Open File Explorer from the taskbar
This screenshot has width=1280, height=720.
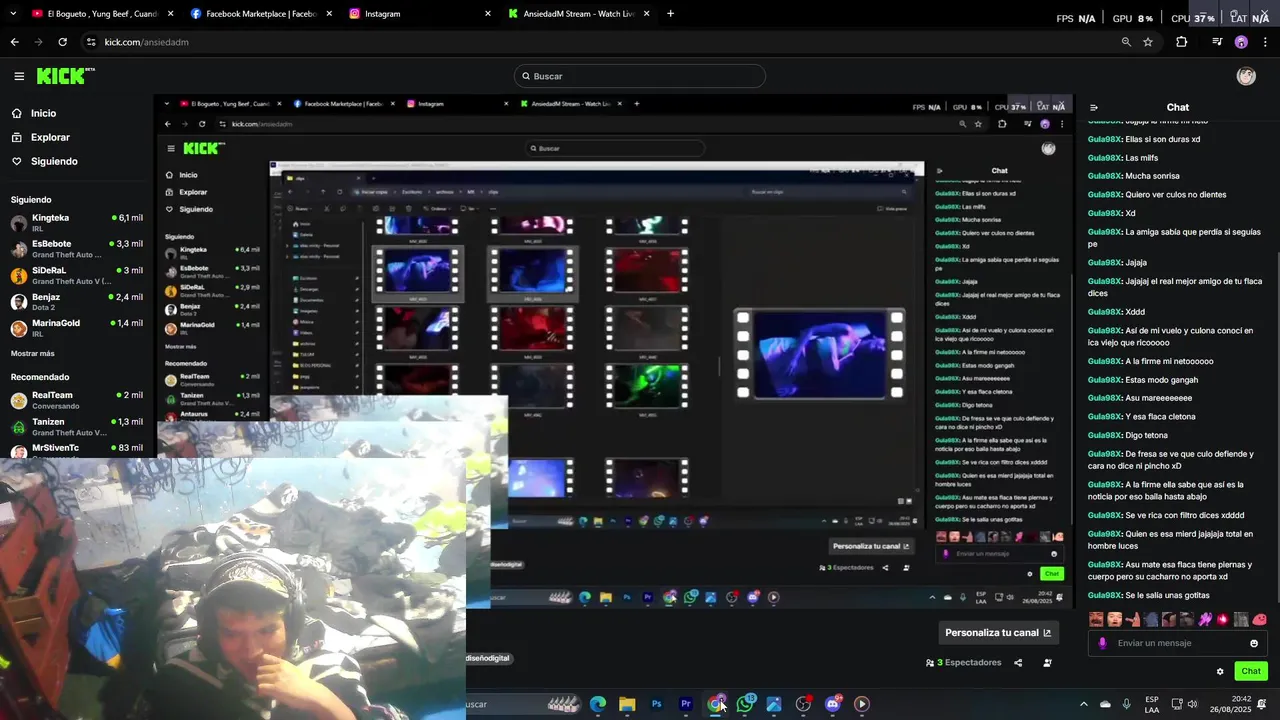click(x=627, y=704)
